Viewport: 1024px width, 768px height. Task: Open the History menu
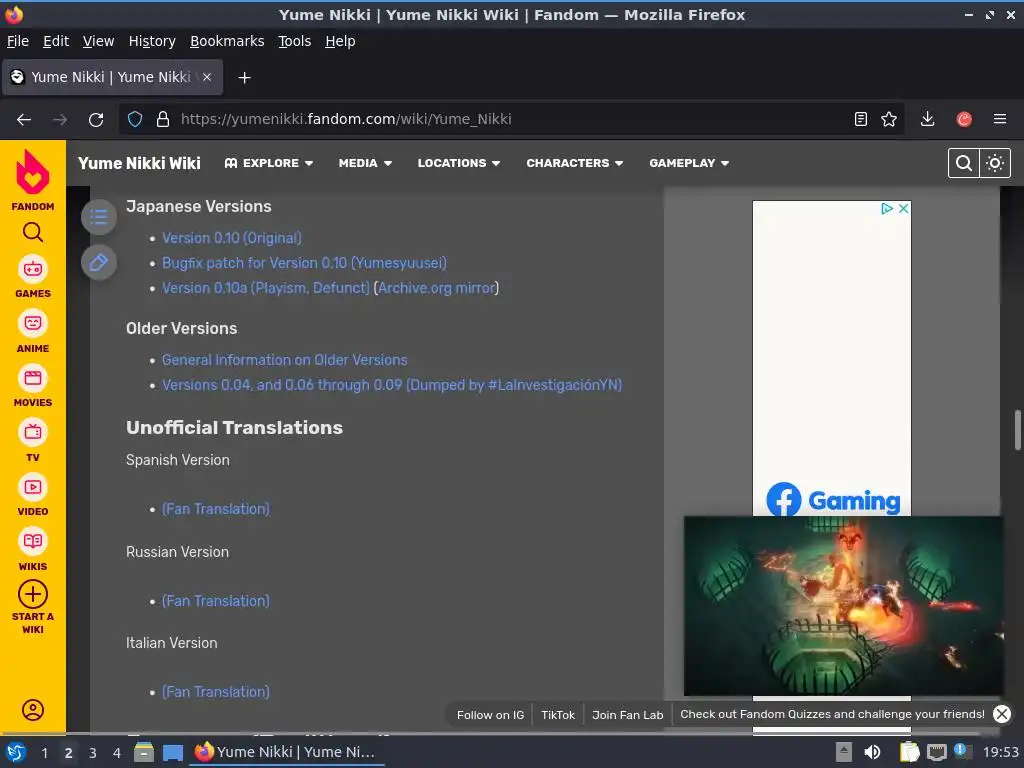point(152,41)
